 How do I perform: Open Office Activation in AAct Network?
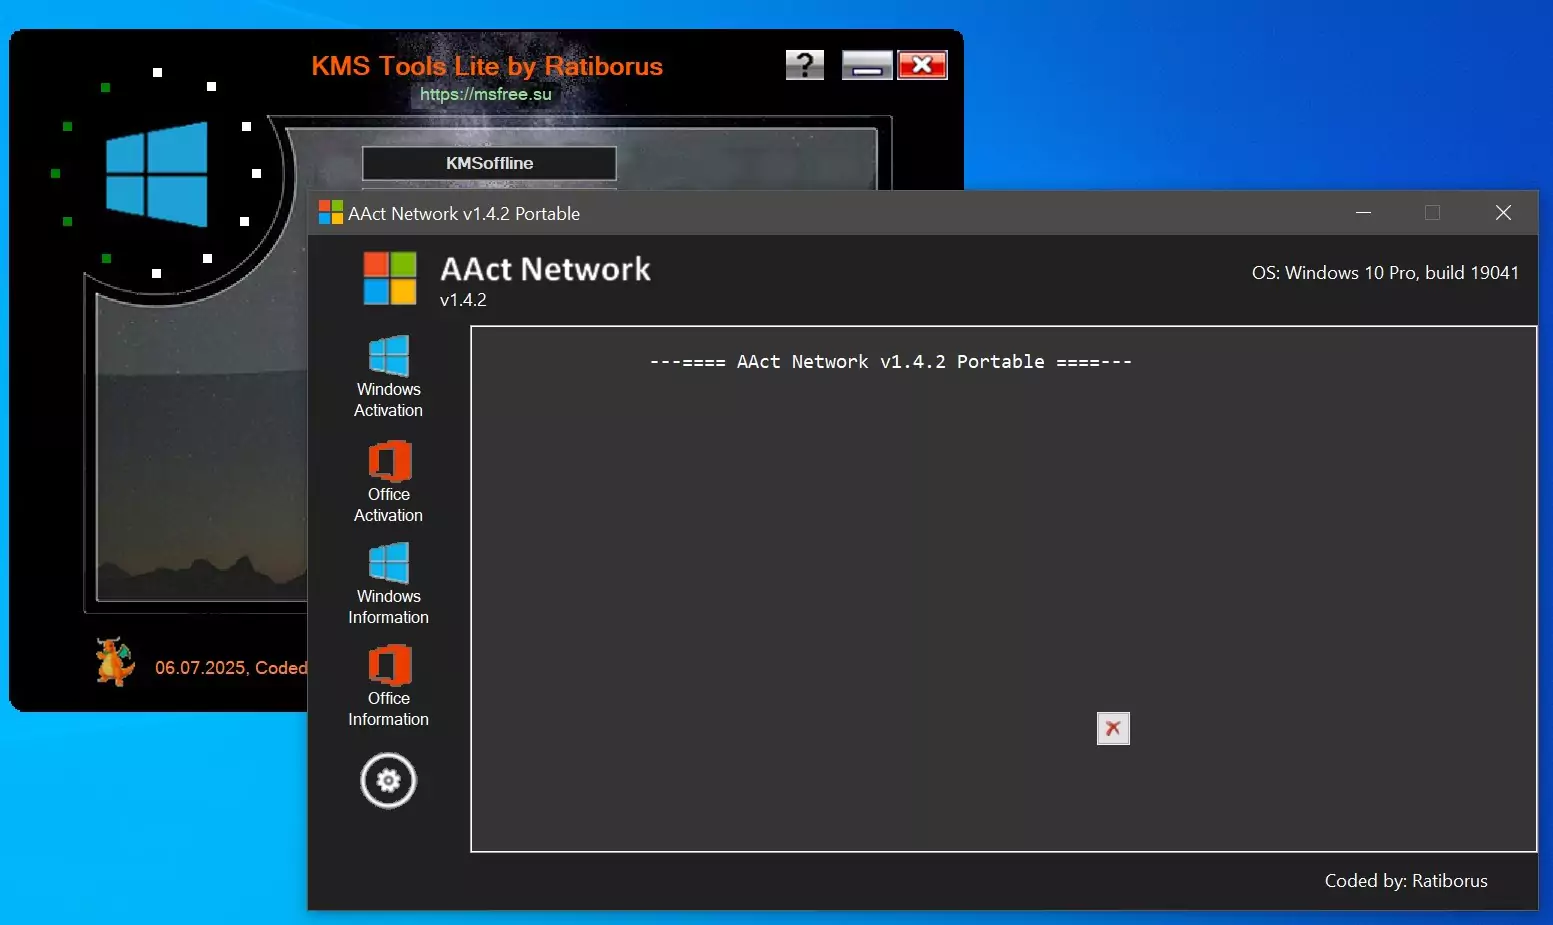point(388,482)
